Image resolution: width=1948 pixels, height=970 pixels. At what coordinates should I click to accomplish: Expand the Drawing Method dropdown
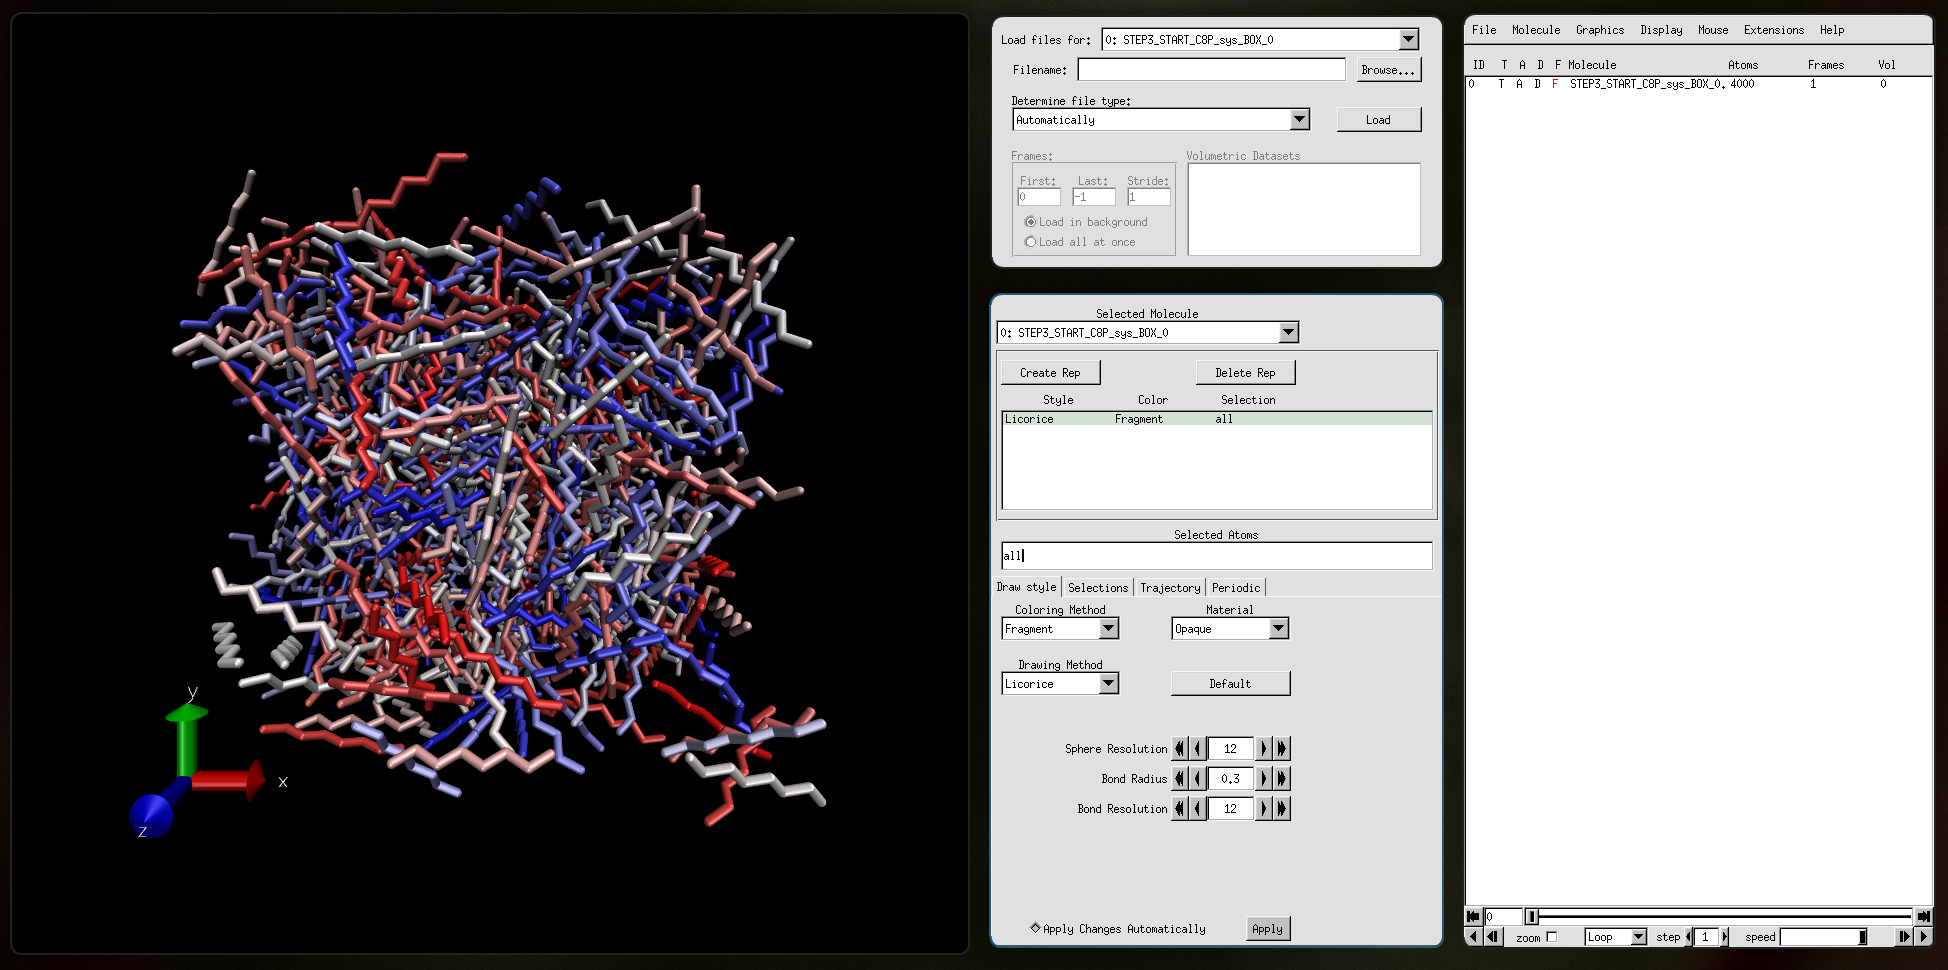1108,684
